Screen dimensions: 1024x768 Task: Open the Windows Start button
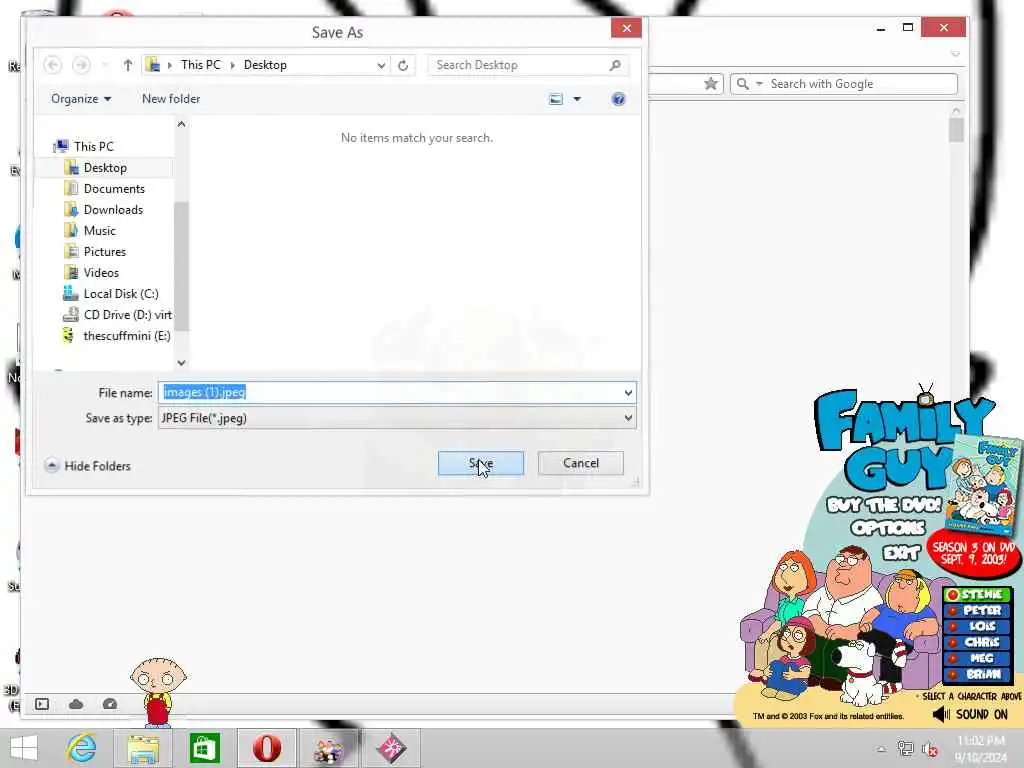(24, 748)
